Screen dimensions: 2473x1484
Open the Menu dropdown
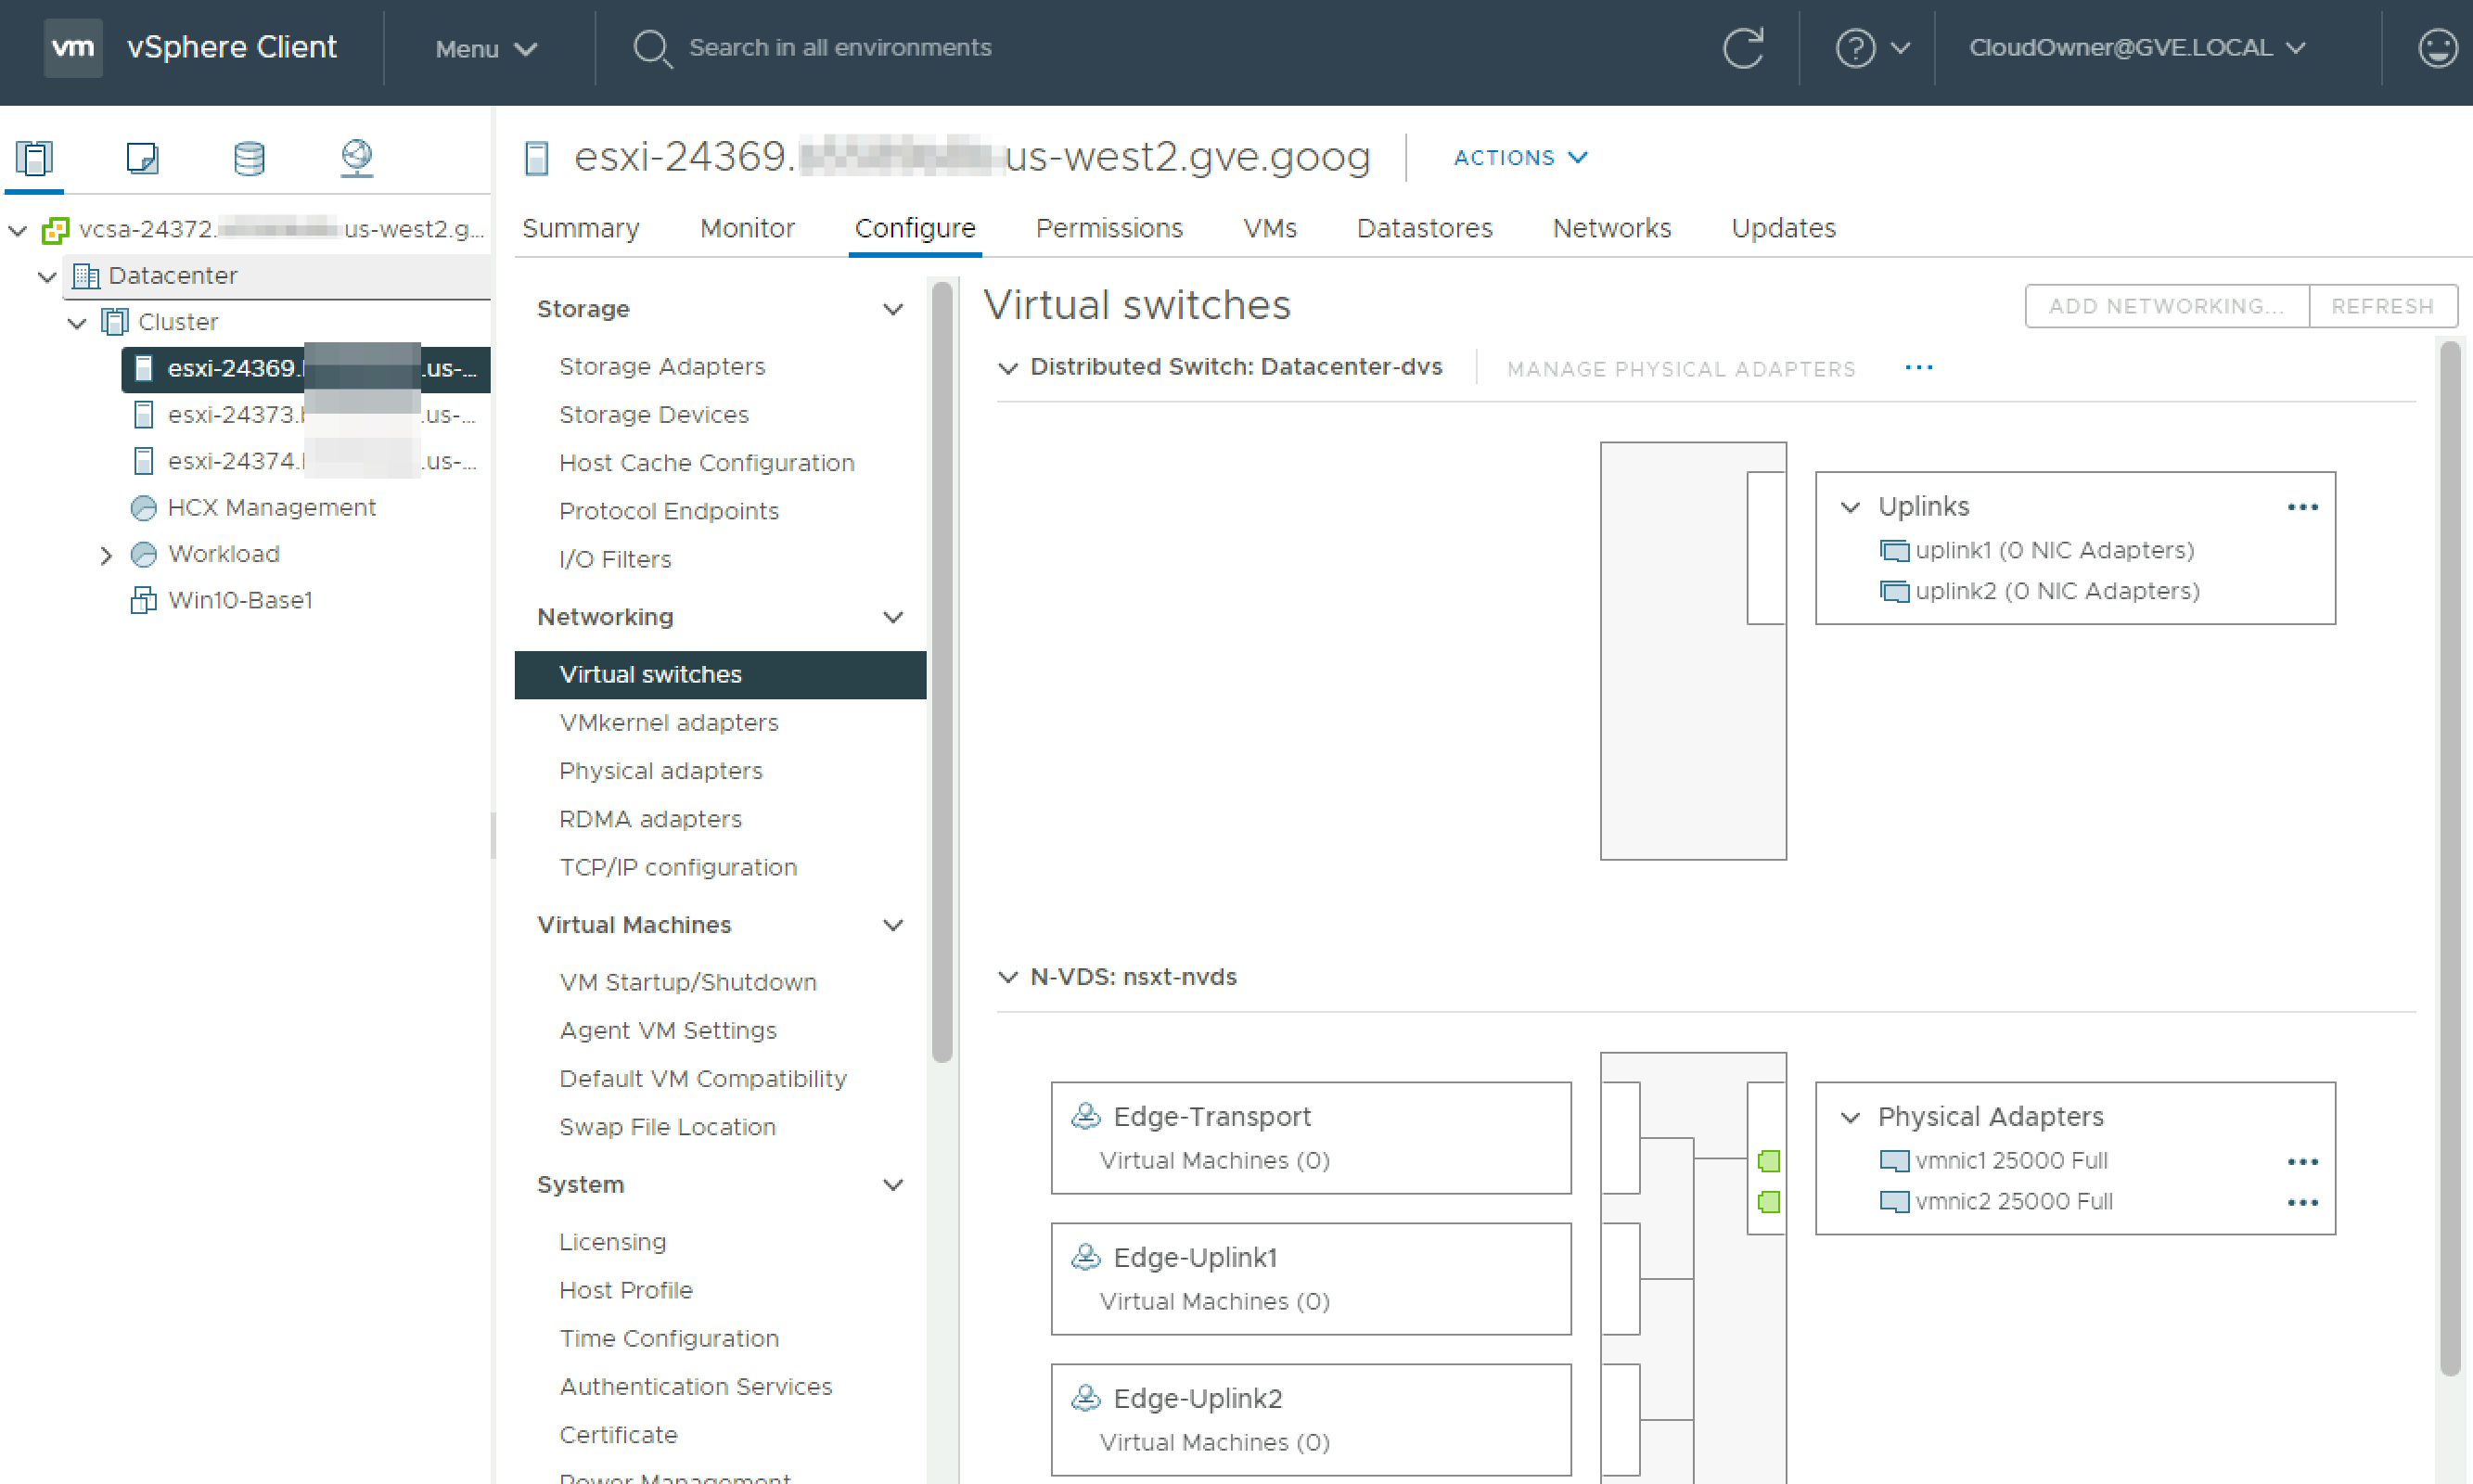486,48
